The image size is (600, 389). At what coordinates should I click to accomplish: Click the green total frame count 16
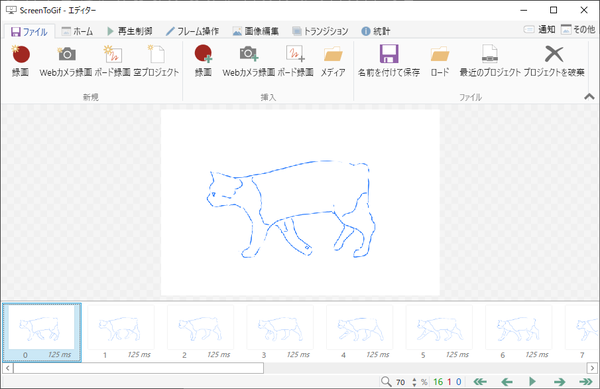[438, 382]
